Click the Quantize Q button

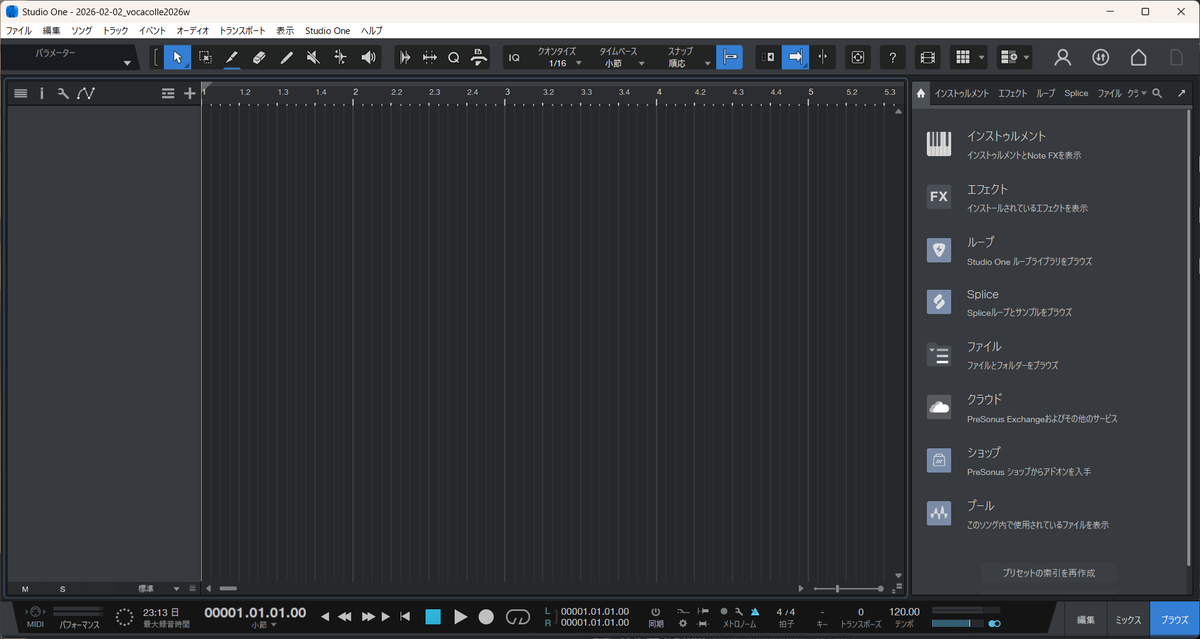[x=453, y=57]
